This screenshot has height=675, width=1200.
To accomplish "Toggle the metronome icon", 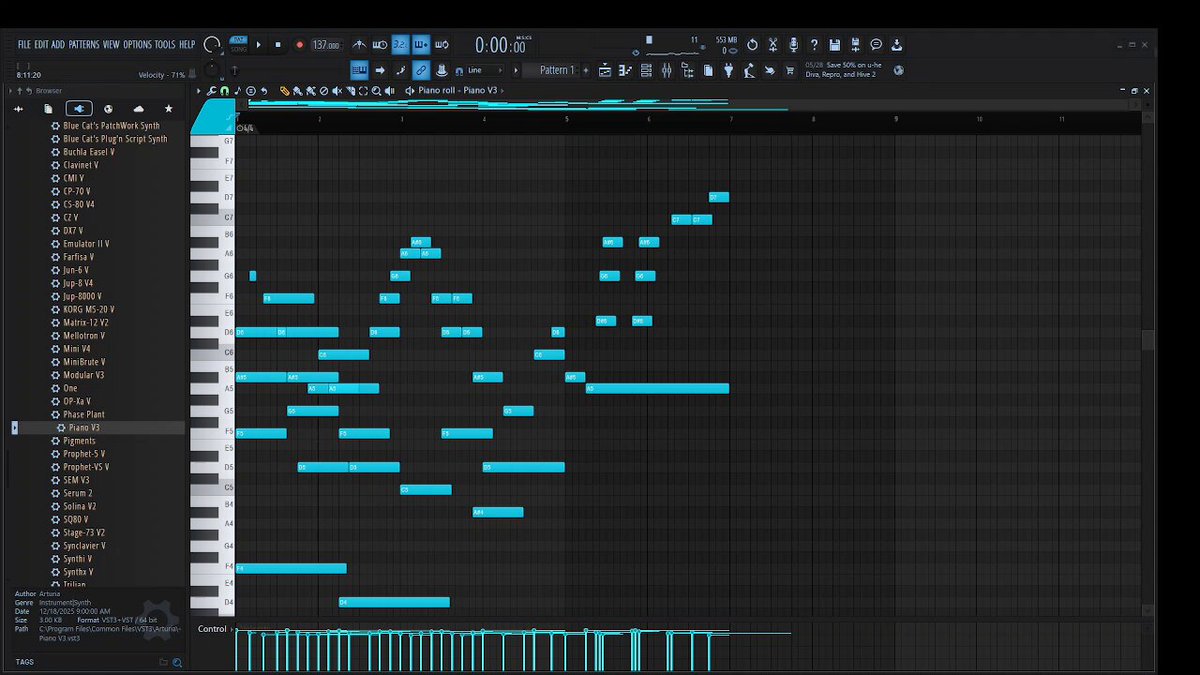I will [x=359, y=45].
